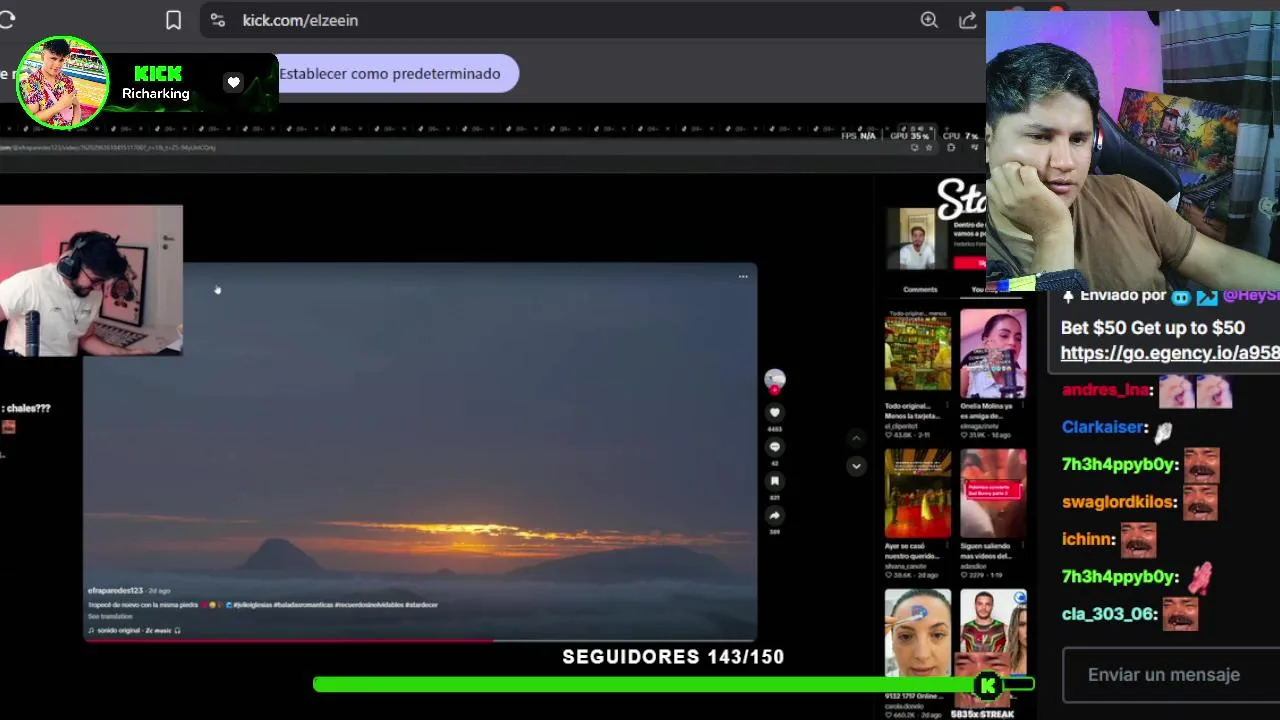The width and height of the screenshot is (1280, 720).
Task: Open the three-dot menu on the TikTok video
Action: click(743, 277)
